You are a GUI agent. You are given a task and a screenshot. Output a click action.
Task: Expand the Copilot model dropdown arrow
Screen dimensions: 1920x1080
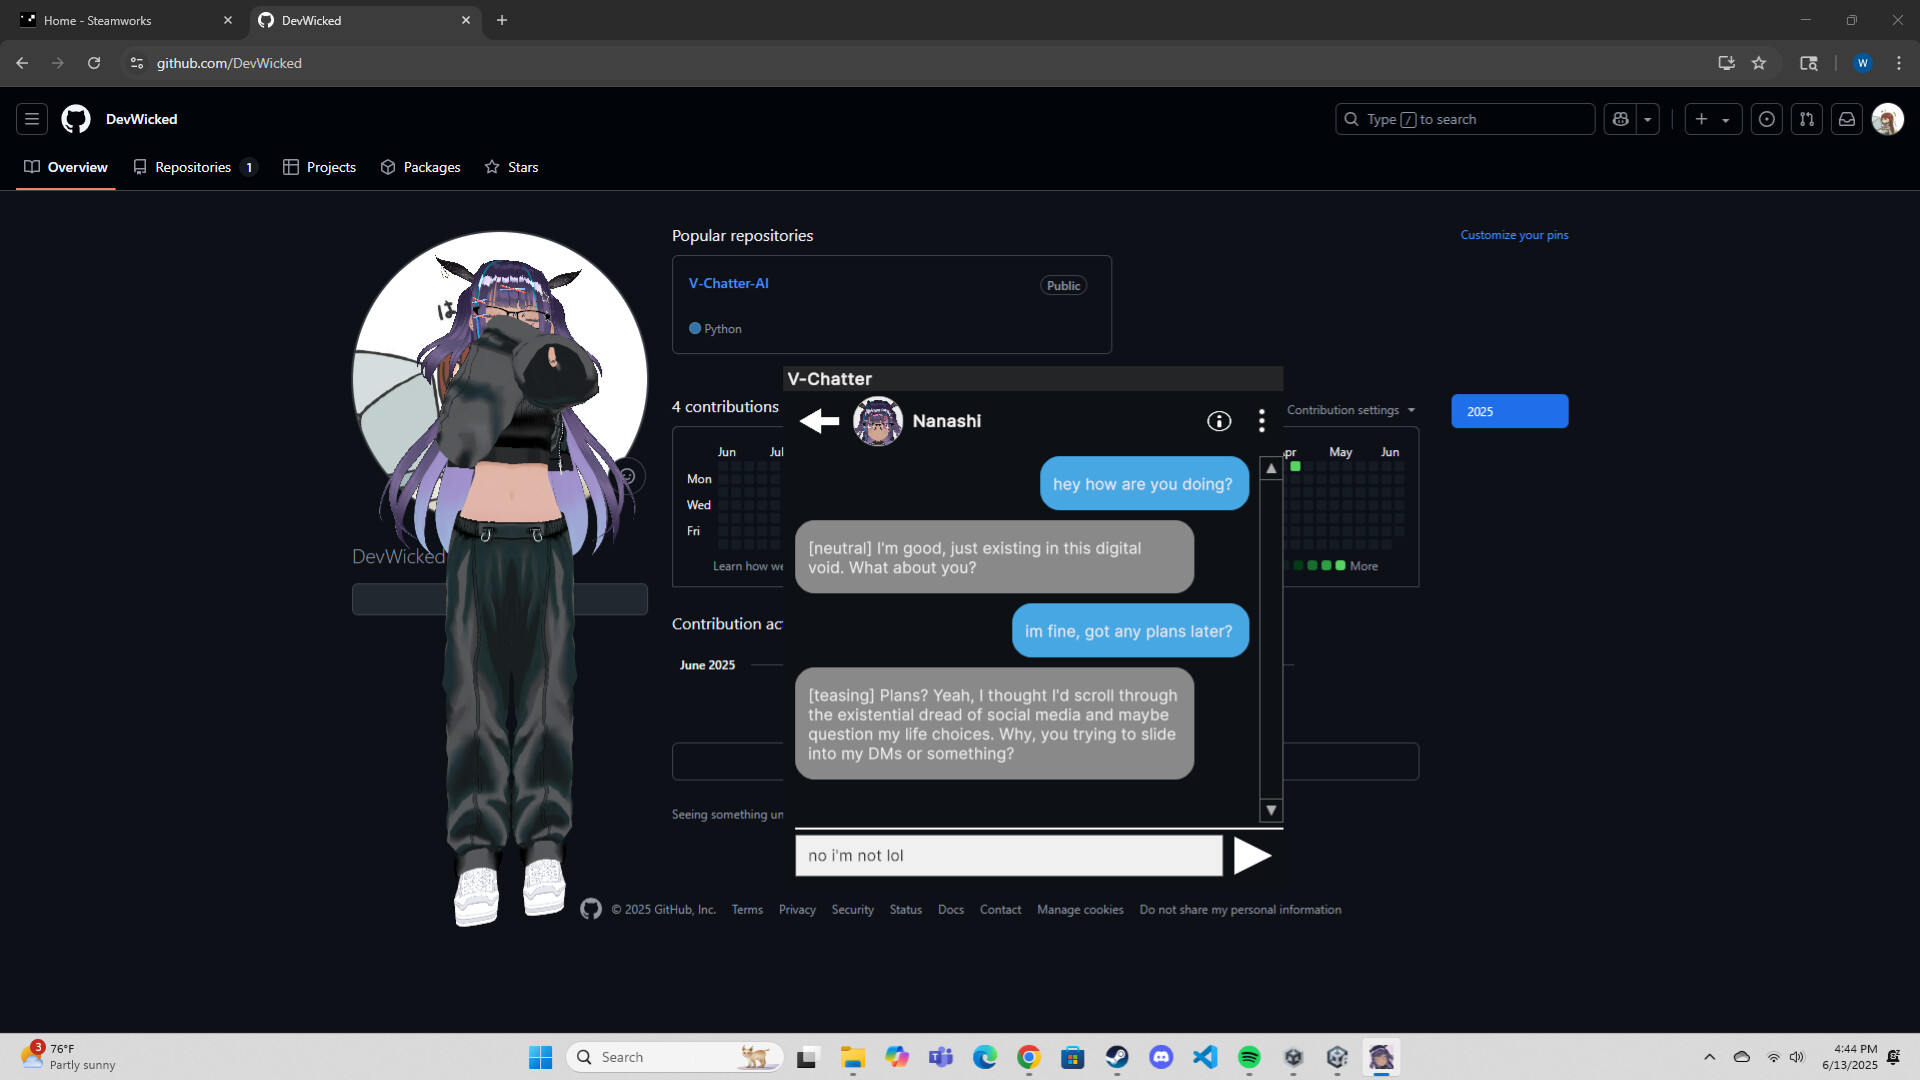(x=1648, y=119)
